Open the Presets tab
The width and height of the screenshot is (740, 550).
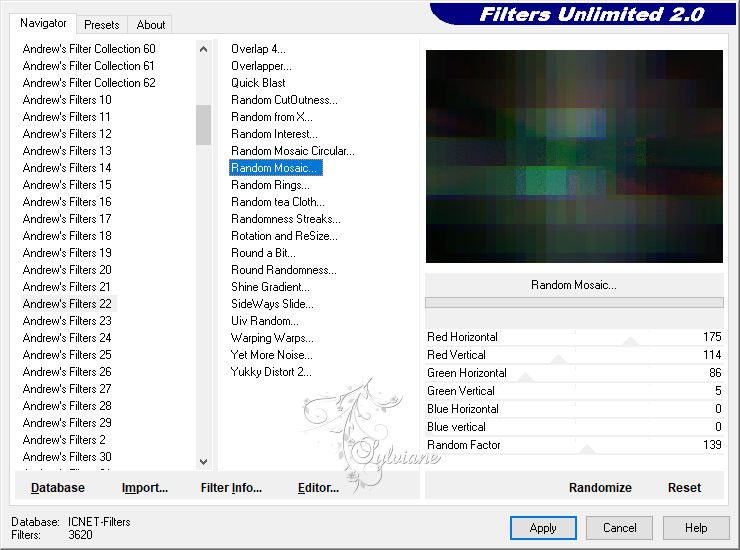click(x=101, y=25)
